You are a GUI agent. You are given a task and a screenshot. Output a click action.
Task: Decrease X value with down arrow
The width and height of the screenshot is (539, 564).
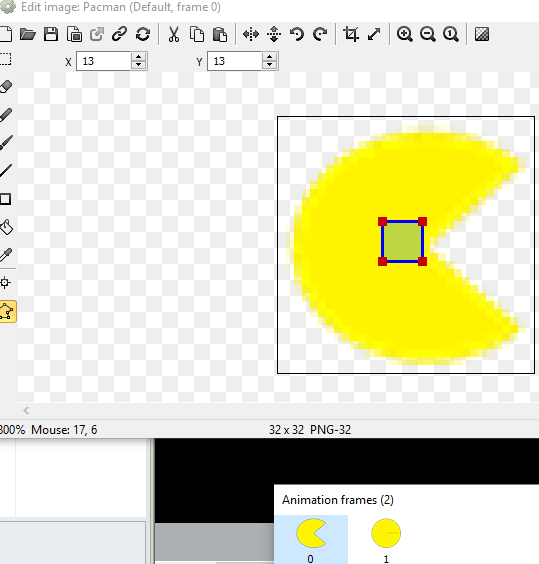(139, 65)
